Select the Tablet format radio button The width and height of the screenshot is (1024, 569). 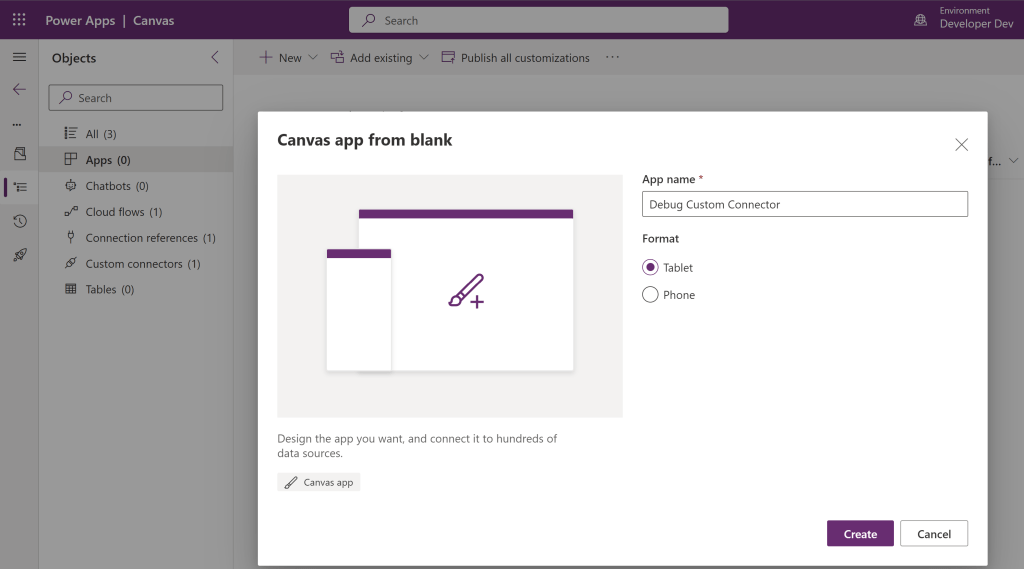[650, 267]
